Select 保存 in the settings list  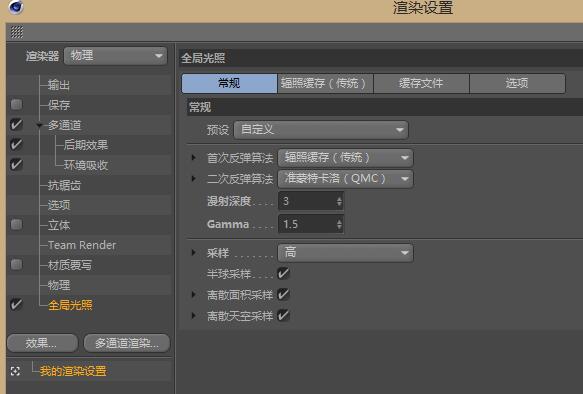point(59,105)
